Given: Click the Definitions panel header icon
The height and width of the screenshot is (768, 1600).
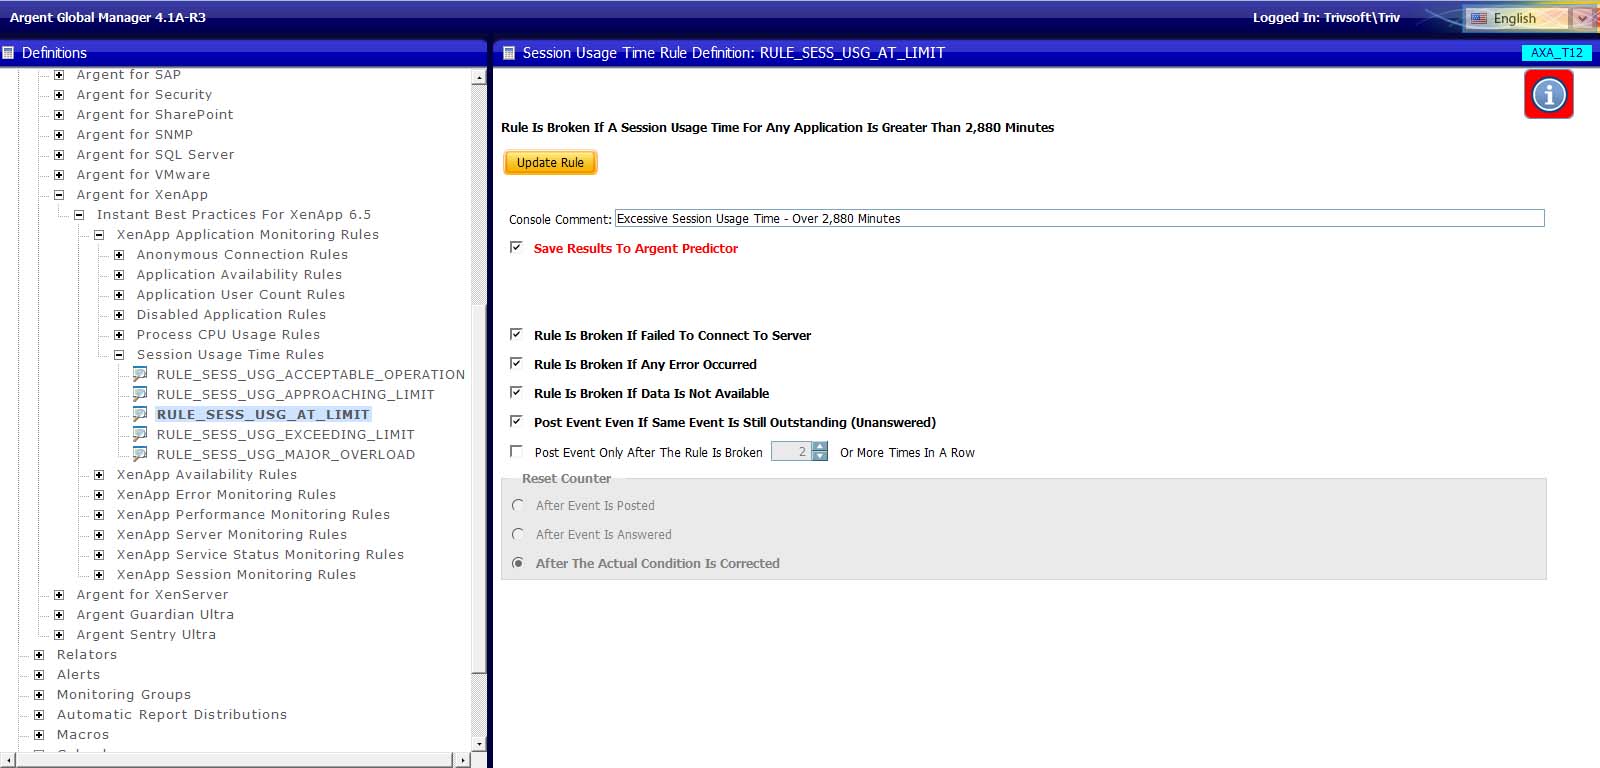Looking at the screenshot, I should (9, 53).
